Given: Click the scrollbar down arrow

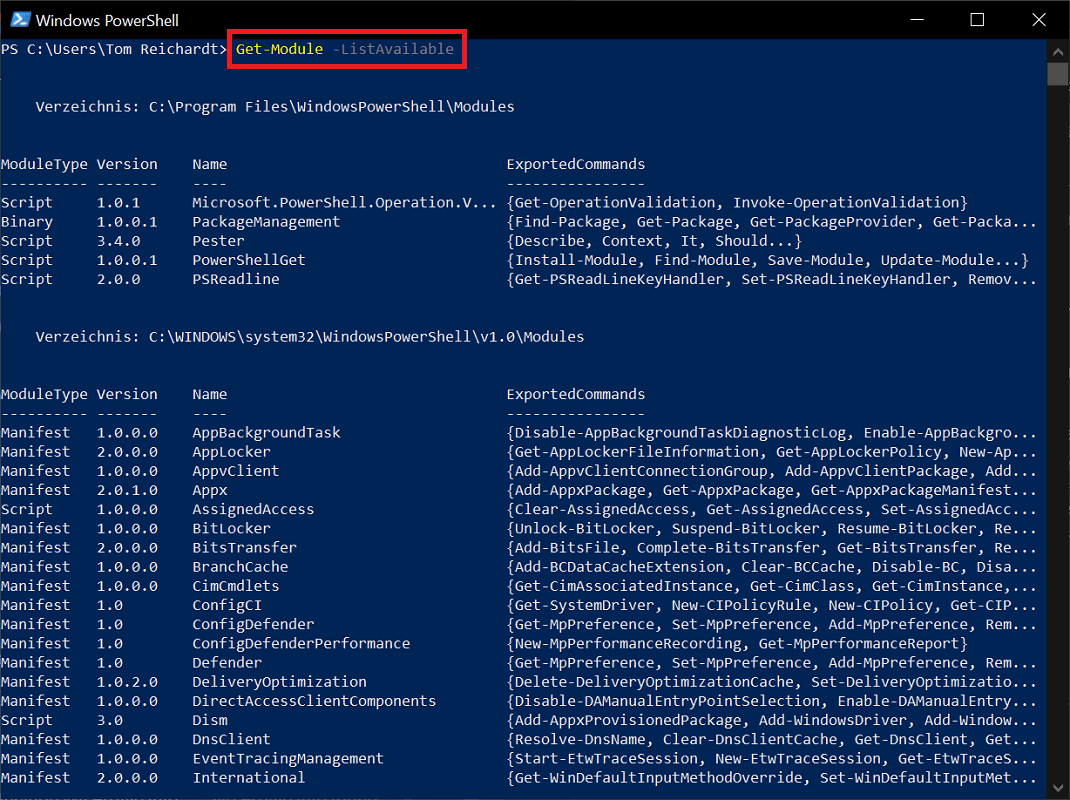Looking at the screenshot, I should (x=1058, y=787).
